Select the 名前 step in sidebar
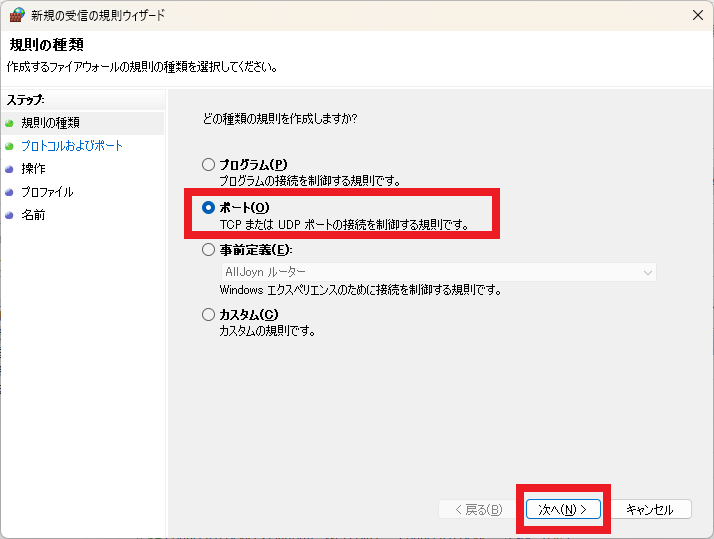Viewport: 714px width, 539px height. tap(33, 215)
